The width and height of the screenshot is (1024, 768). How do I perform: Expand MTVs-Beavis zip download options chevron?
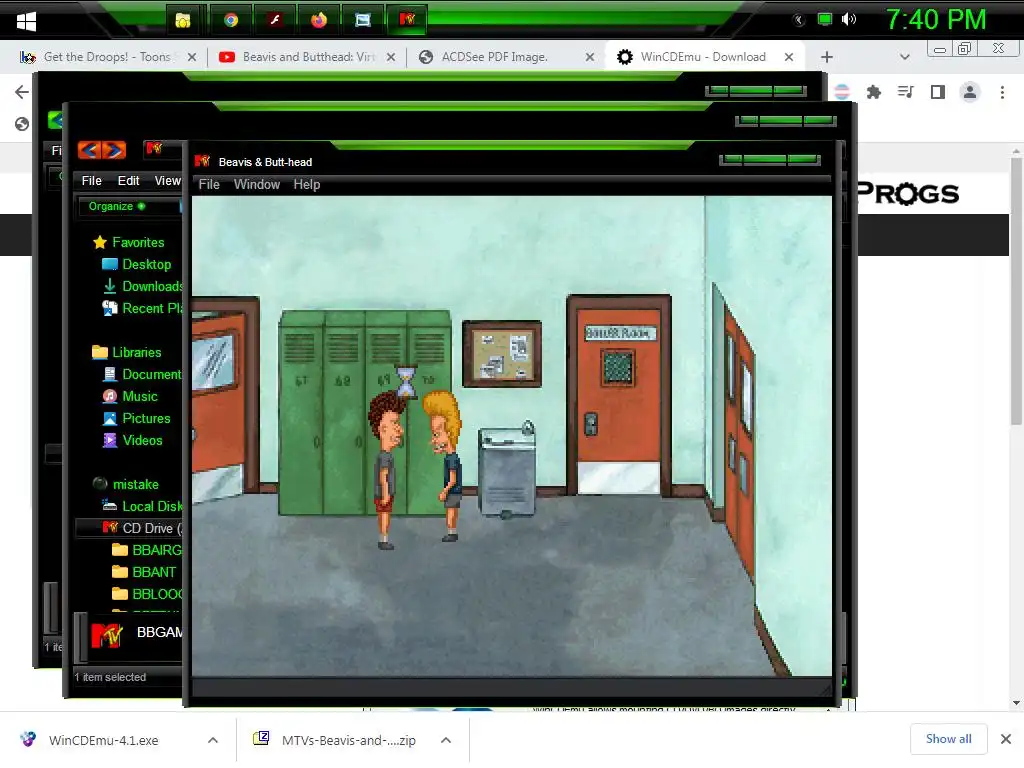point(446,741)
